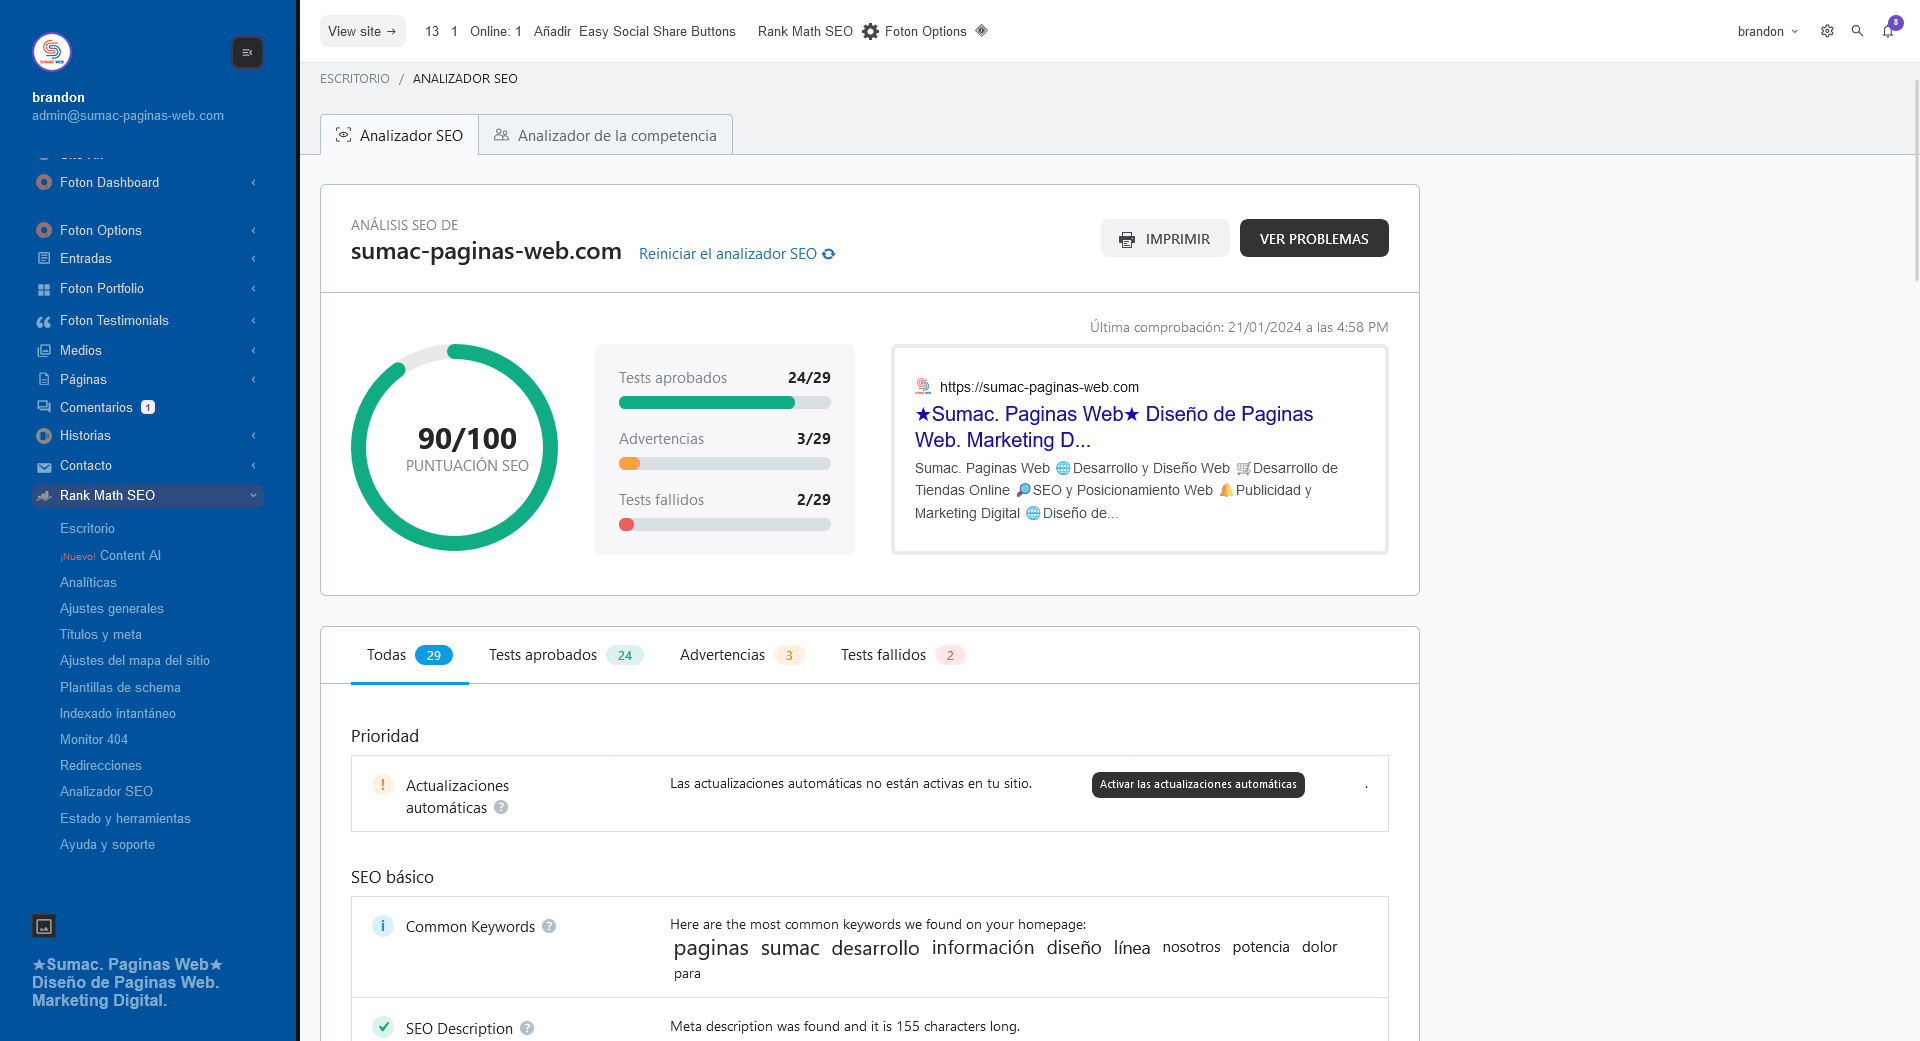This screenshot has width=1920, height=1041.
Task: Open help tooltip for Actualizaciones automáticas
Action: pyautogui.click(x=501, y=807)
